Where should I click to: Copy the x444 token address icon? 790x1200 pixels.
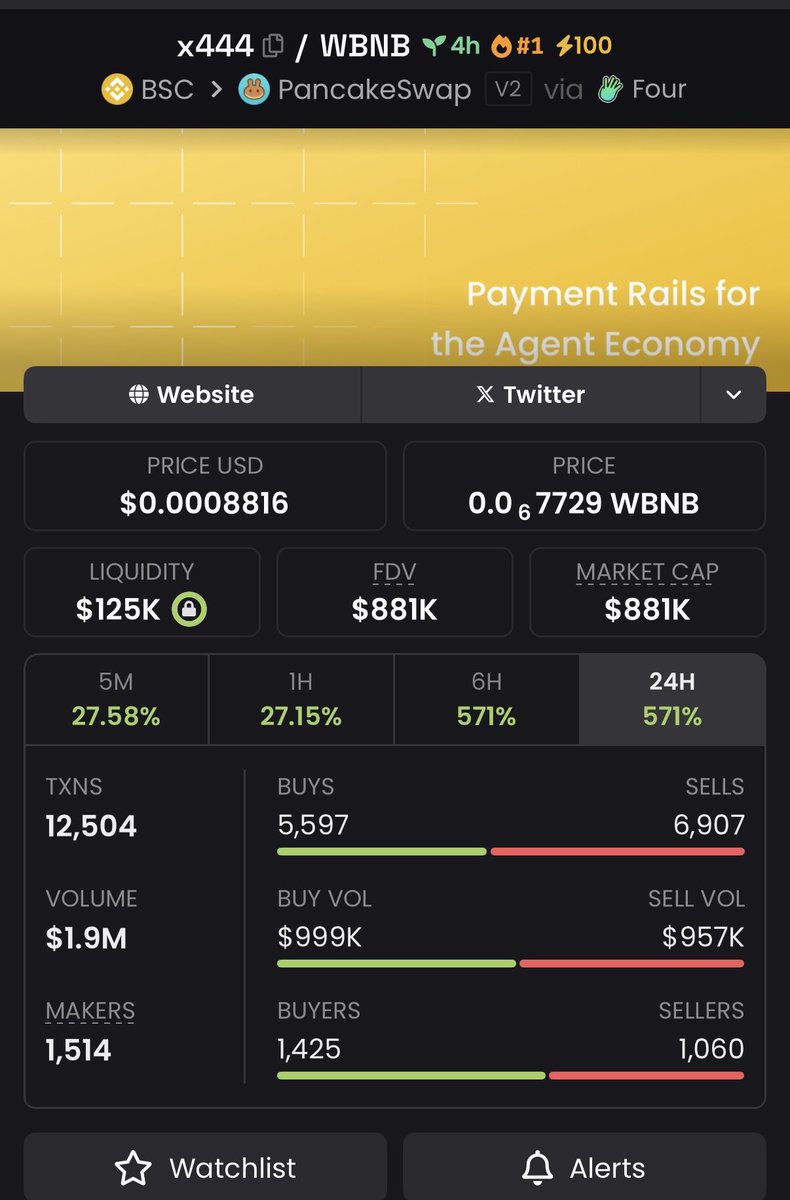pos(273,46)
